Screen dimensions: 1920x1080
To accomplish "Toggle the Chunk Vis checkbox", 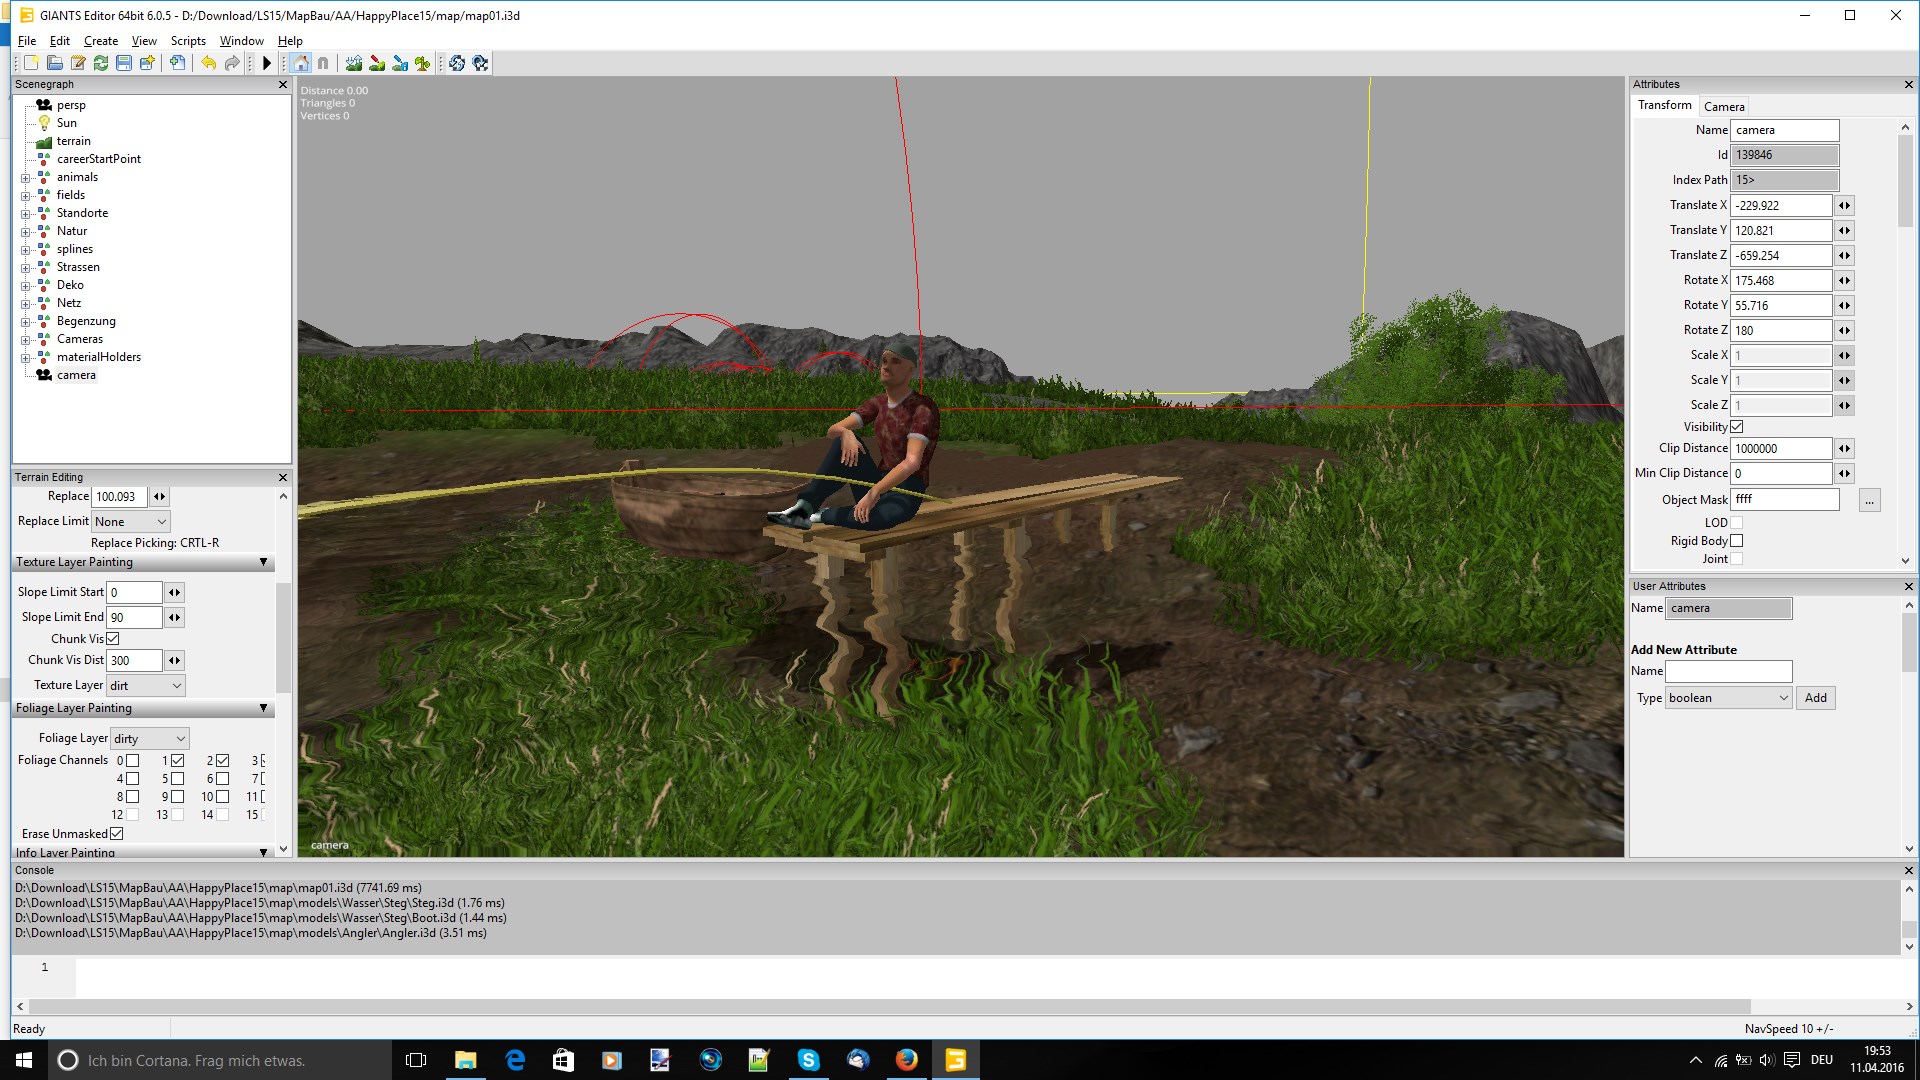I will (x=113, y=639).
